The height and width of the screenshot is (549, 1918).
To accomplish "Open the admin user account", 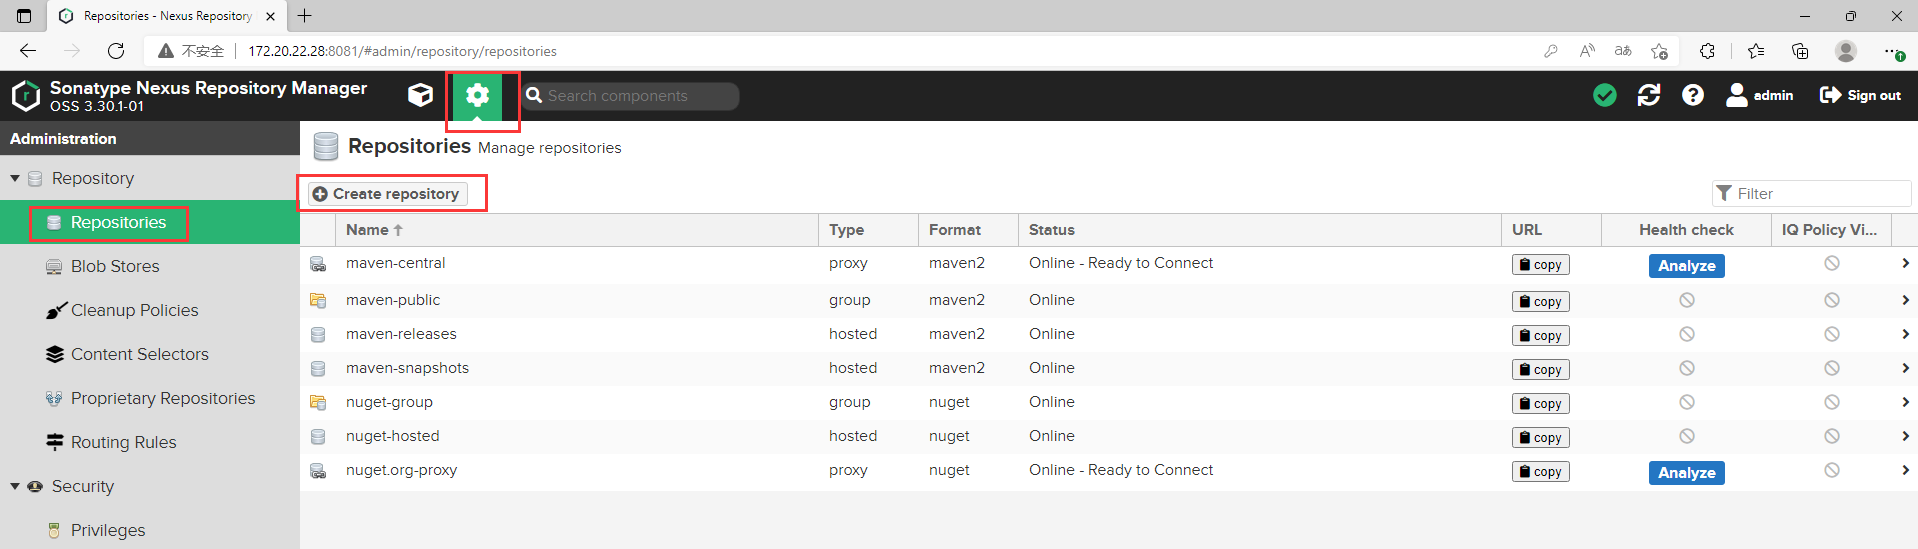I will point(1760,95).
